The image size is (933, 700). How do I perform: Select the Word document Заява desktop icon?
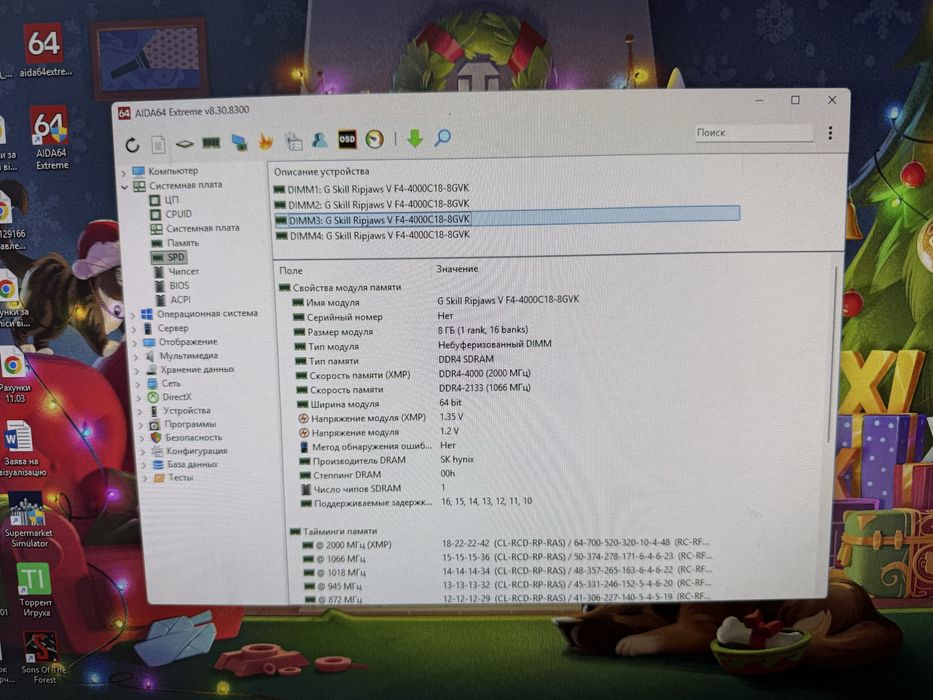[22, 448]
